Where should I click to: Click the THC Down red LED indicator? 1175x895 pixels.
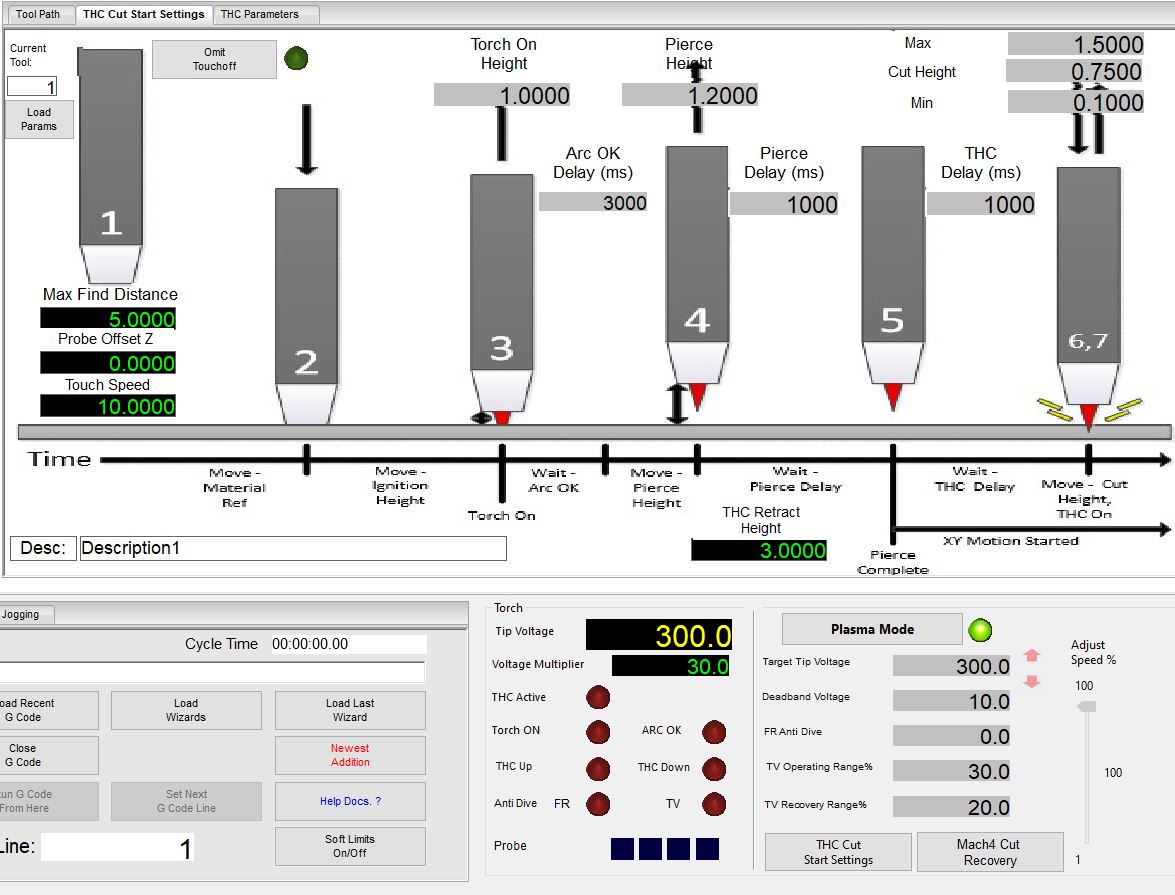click(x=714, y=769)
